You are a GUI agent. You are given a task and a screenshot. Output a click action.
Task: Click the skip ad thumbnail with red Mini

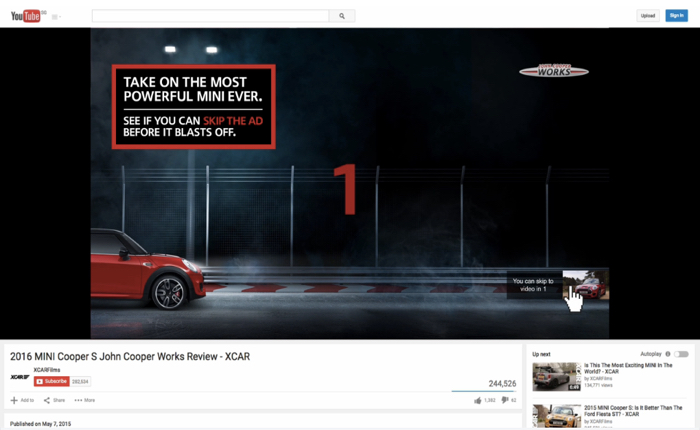pos(585,285)
